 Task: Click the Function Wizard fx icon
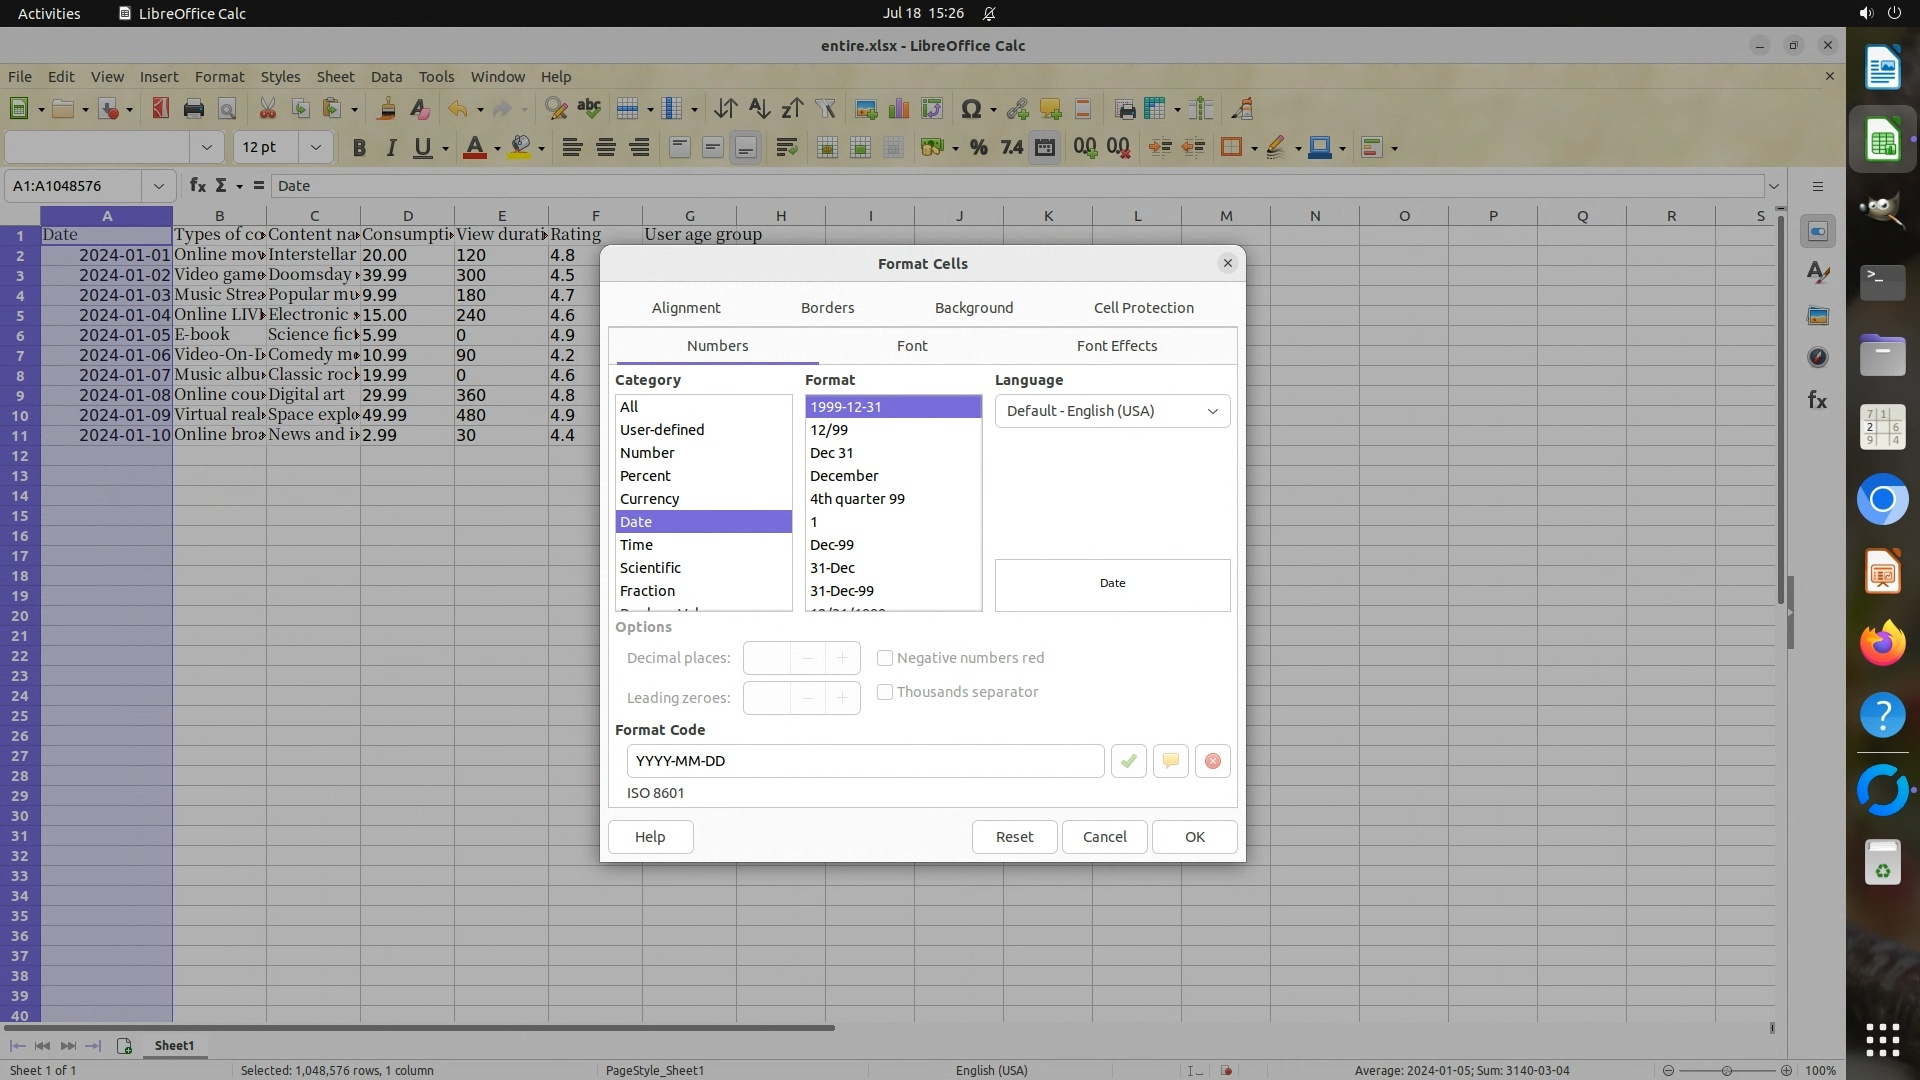198,186
